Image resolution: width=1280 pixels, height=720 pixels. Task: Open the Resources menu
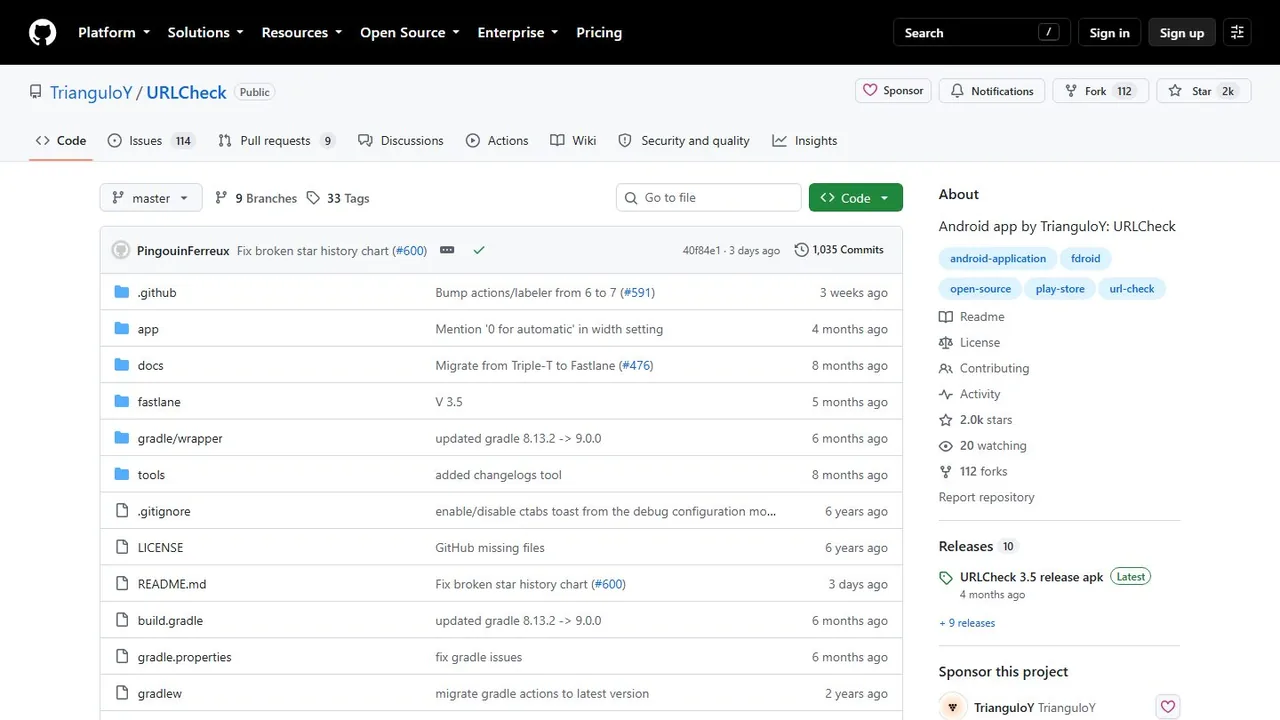coord(302,33)
